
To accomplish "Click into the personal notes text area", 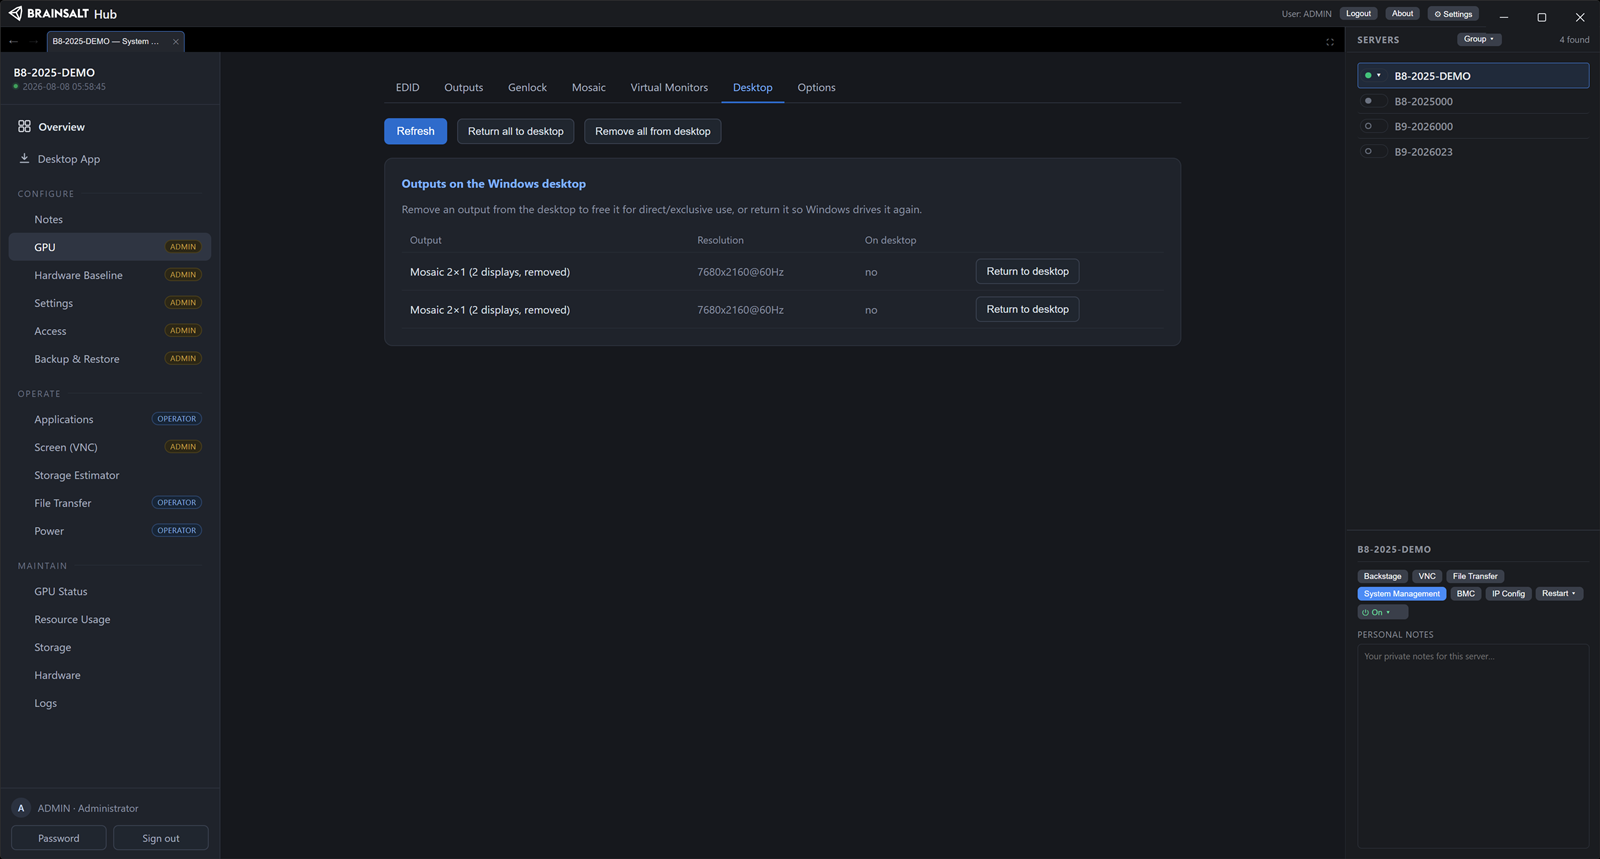I will (1473, 746).
